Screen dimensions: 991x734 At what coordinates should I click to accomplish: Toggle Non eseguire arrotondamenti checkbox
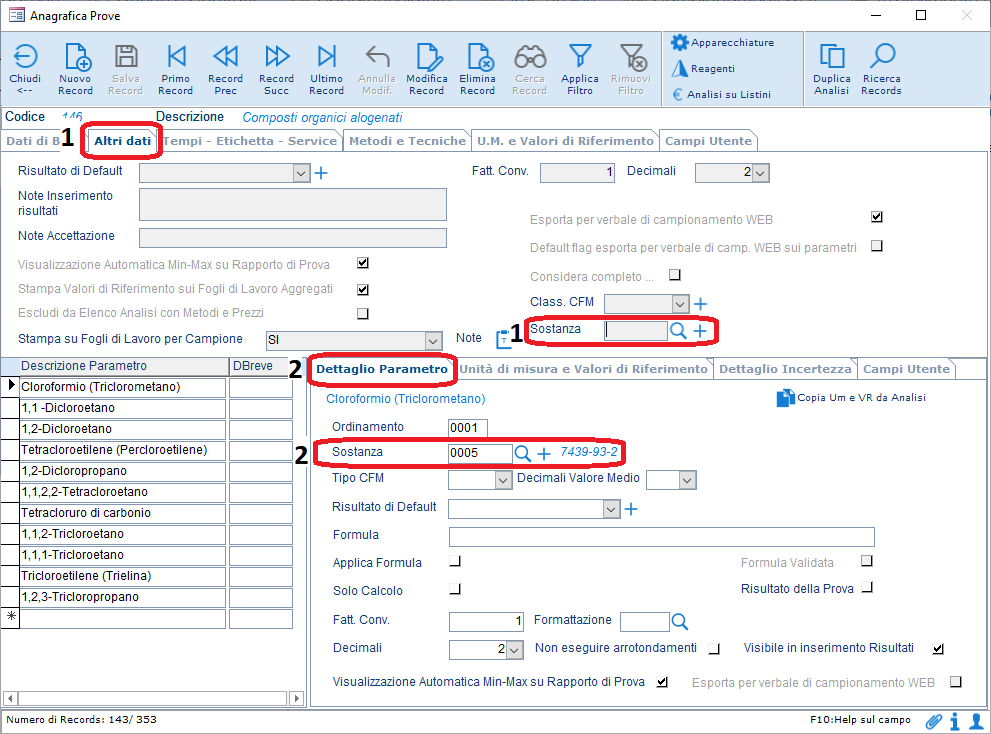point(714,649)
